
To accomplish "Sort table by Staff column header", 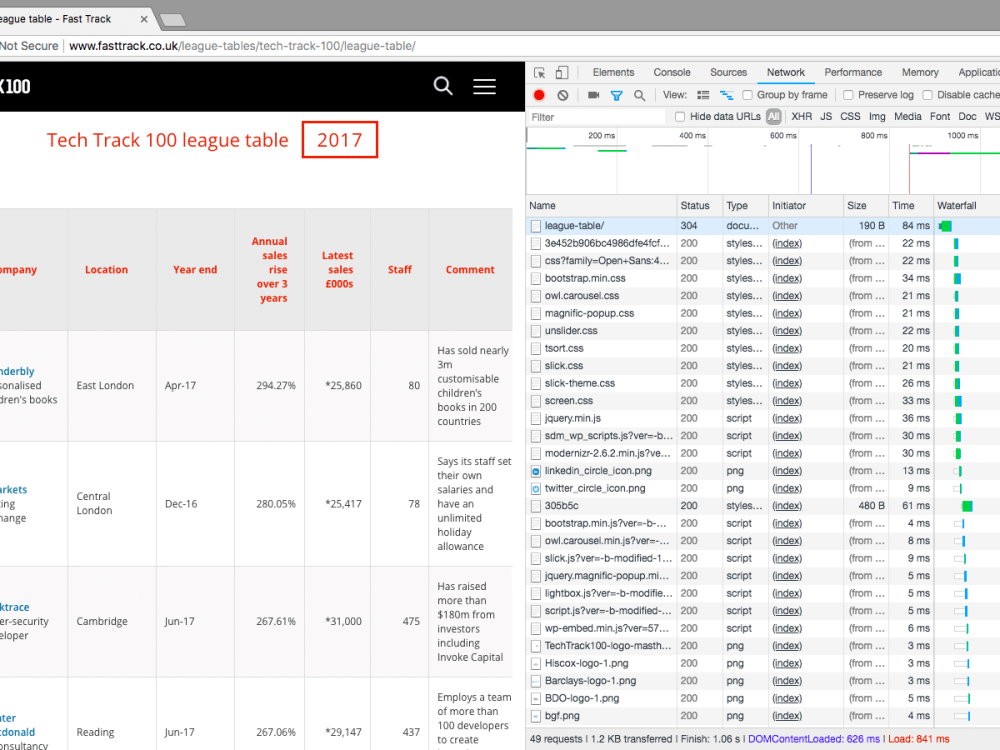I will click(x=400, y=270).
